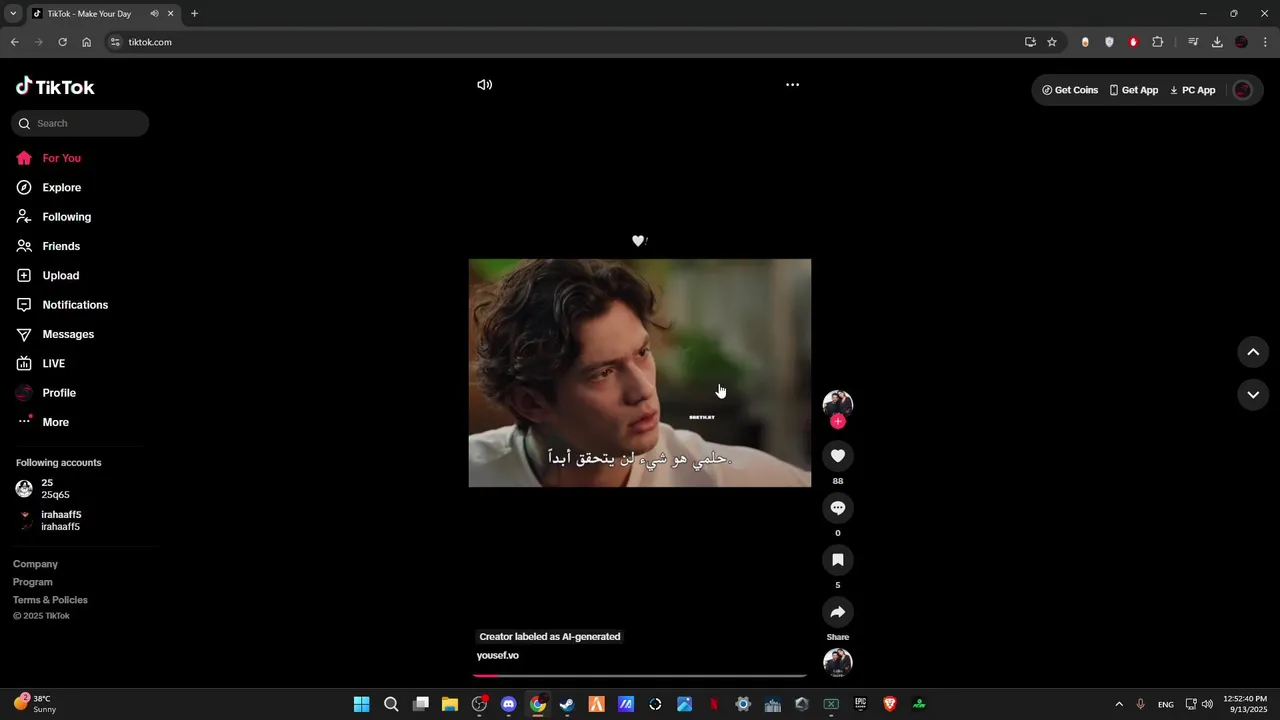1280x720 pixels.
Task: Open the three-dot video options menu
Action: coord(792,85)
